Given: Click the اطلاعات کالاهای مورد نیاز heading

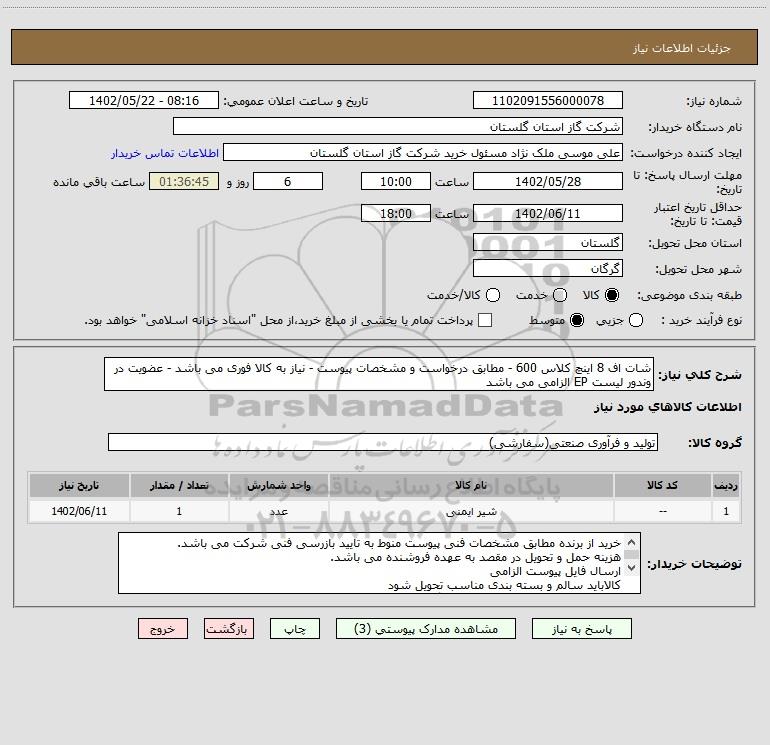Looking at the screenshot, I should pyautogui.click(x=667, y=407).
